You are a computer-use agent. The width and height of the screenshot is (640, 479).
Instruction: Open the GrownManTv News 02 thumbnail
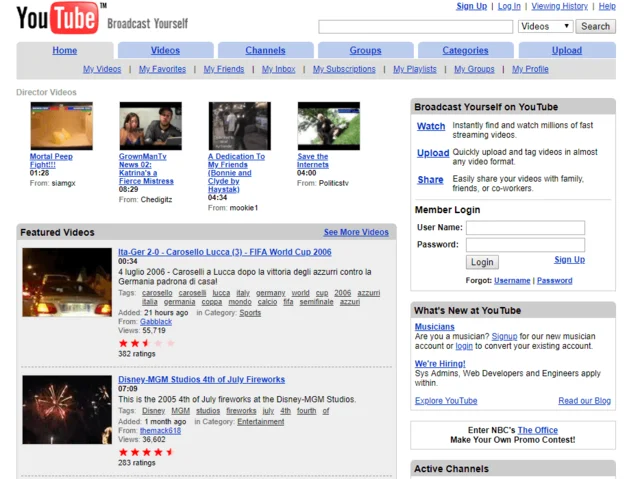point(151,126)
